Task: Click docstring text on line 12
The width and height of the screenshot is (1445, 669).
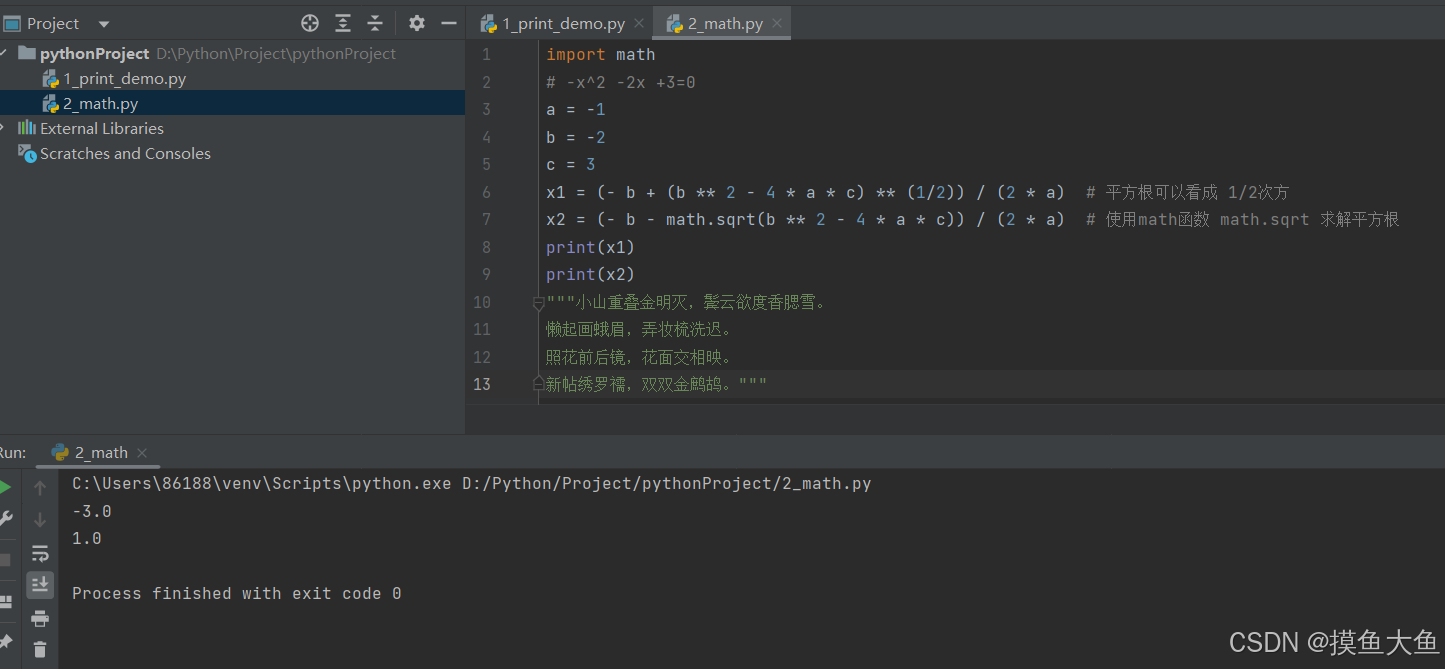Action: coord(640,357)
